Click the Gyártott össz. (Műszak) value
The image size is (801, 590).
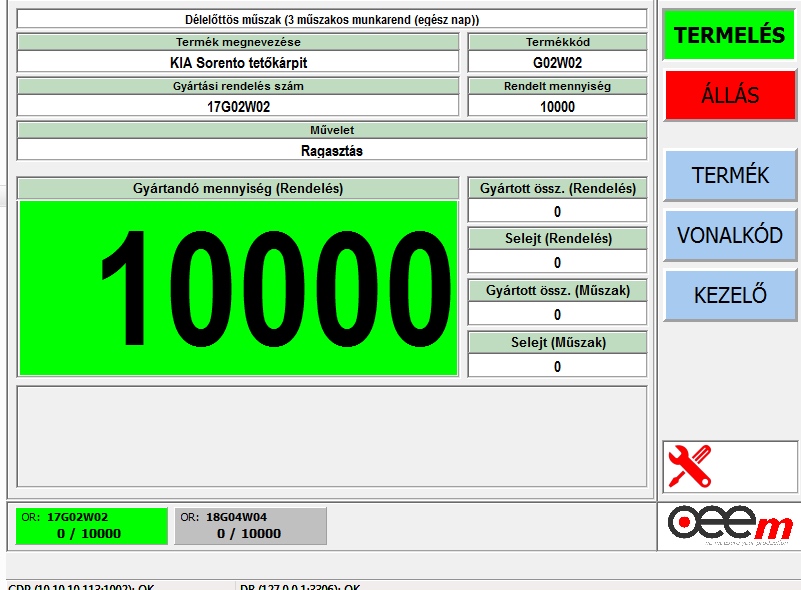point(557,315)
